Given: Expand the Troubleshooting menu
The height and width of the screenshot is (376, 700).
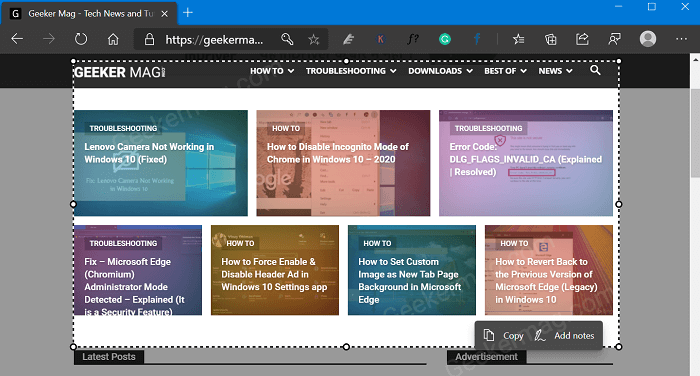Looking at the screenshot, I should click(x=351, y=71).
